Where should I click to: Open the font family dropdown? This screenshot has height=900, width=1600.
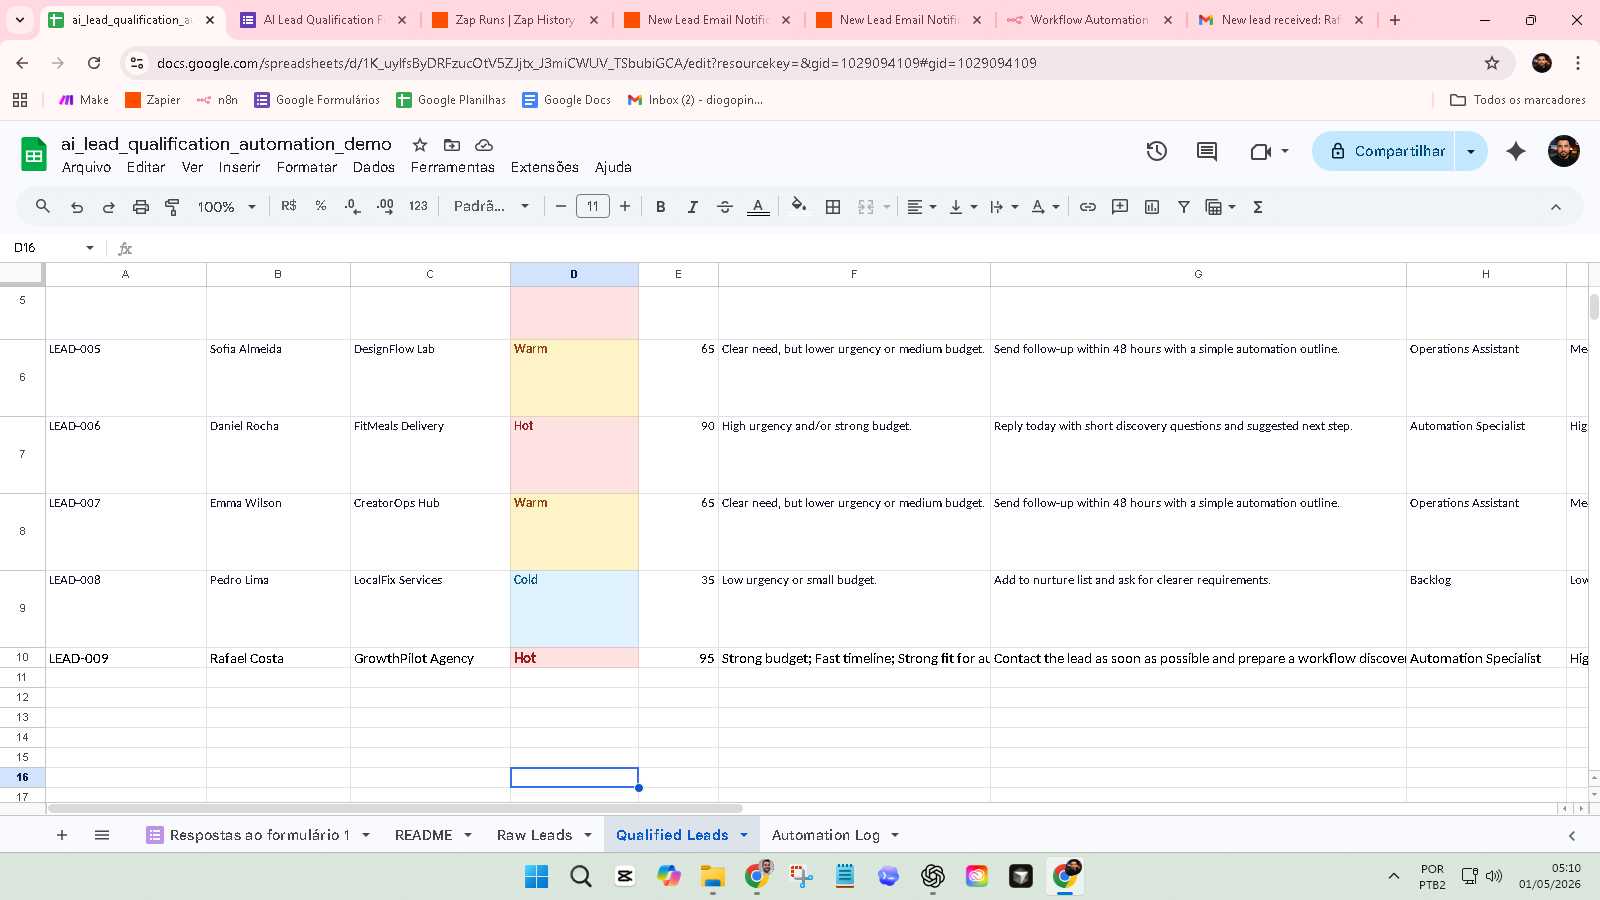click(x=491, y=206)
